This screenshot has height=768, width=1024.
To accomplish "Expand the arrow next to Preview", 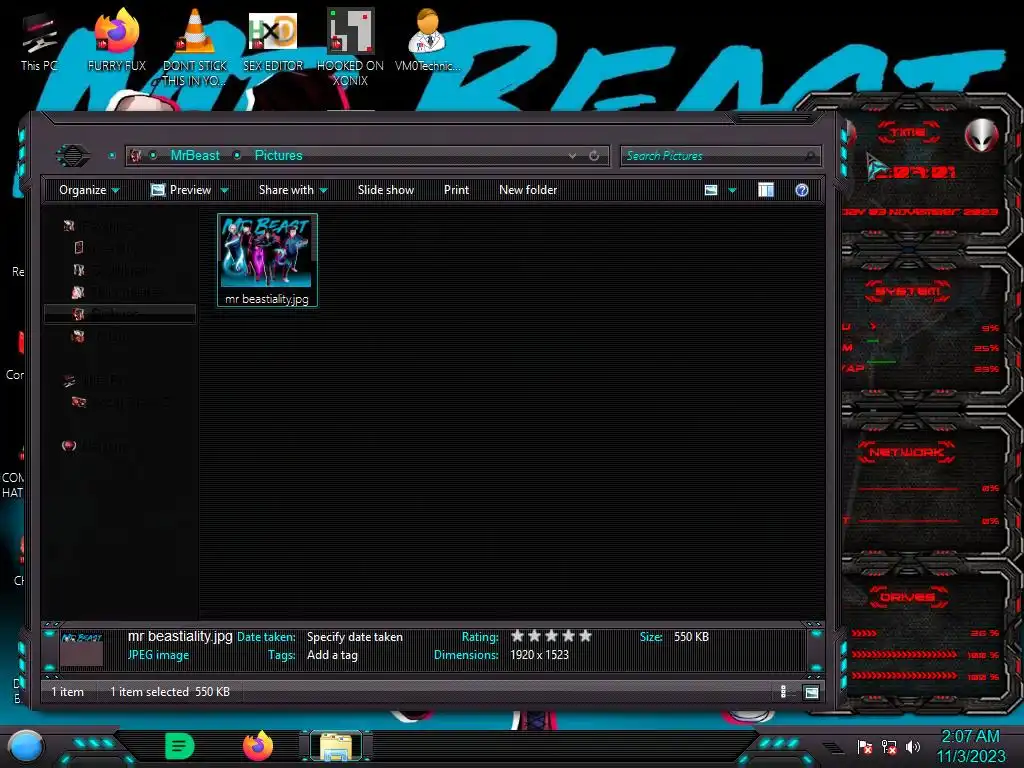I will point(225,191).
